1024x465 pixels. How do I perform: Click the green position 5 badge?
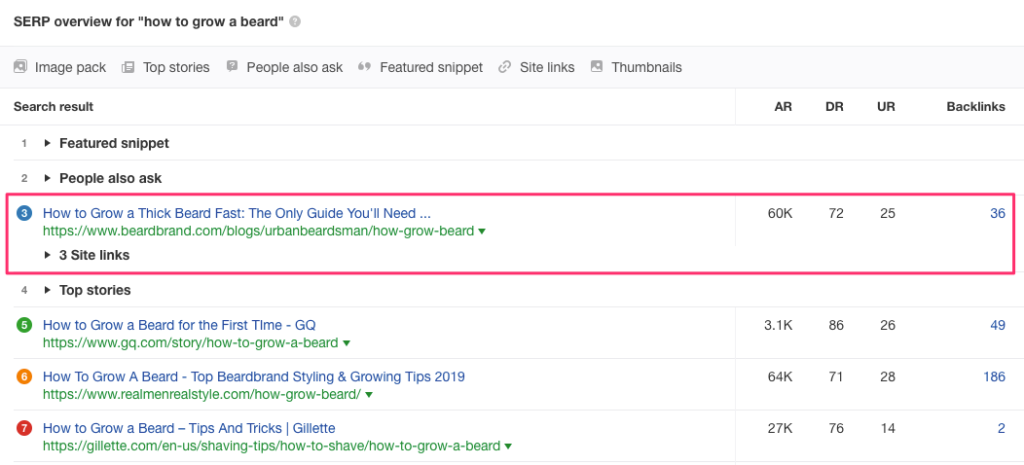click(x=24, y=325)
